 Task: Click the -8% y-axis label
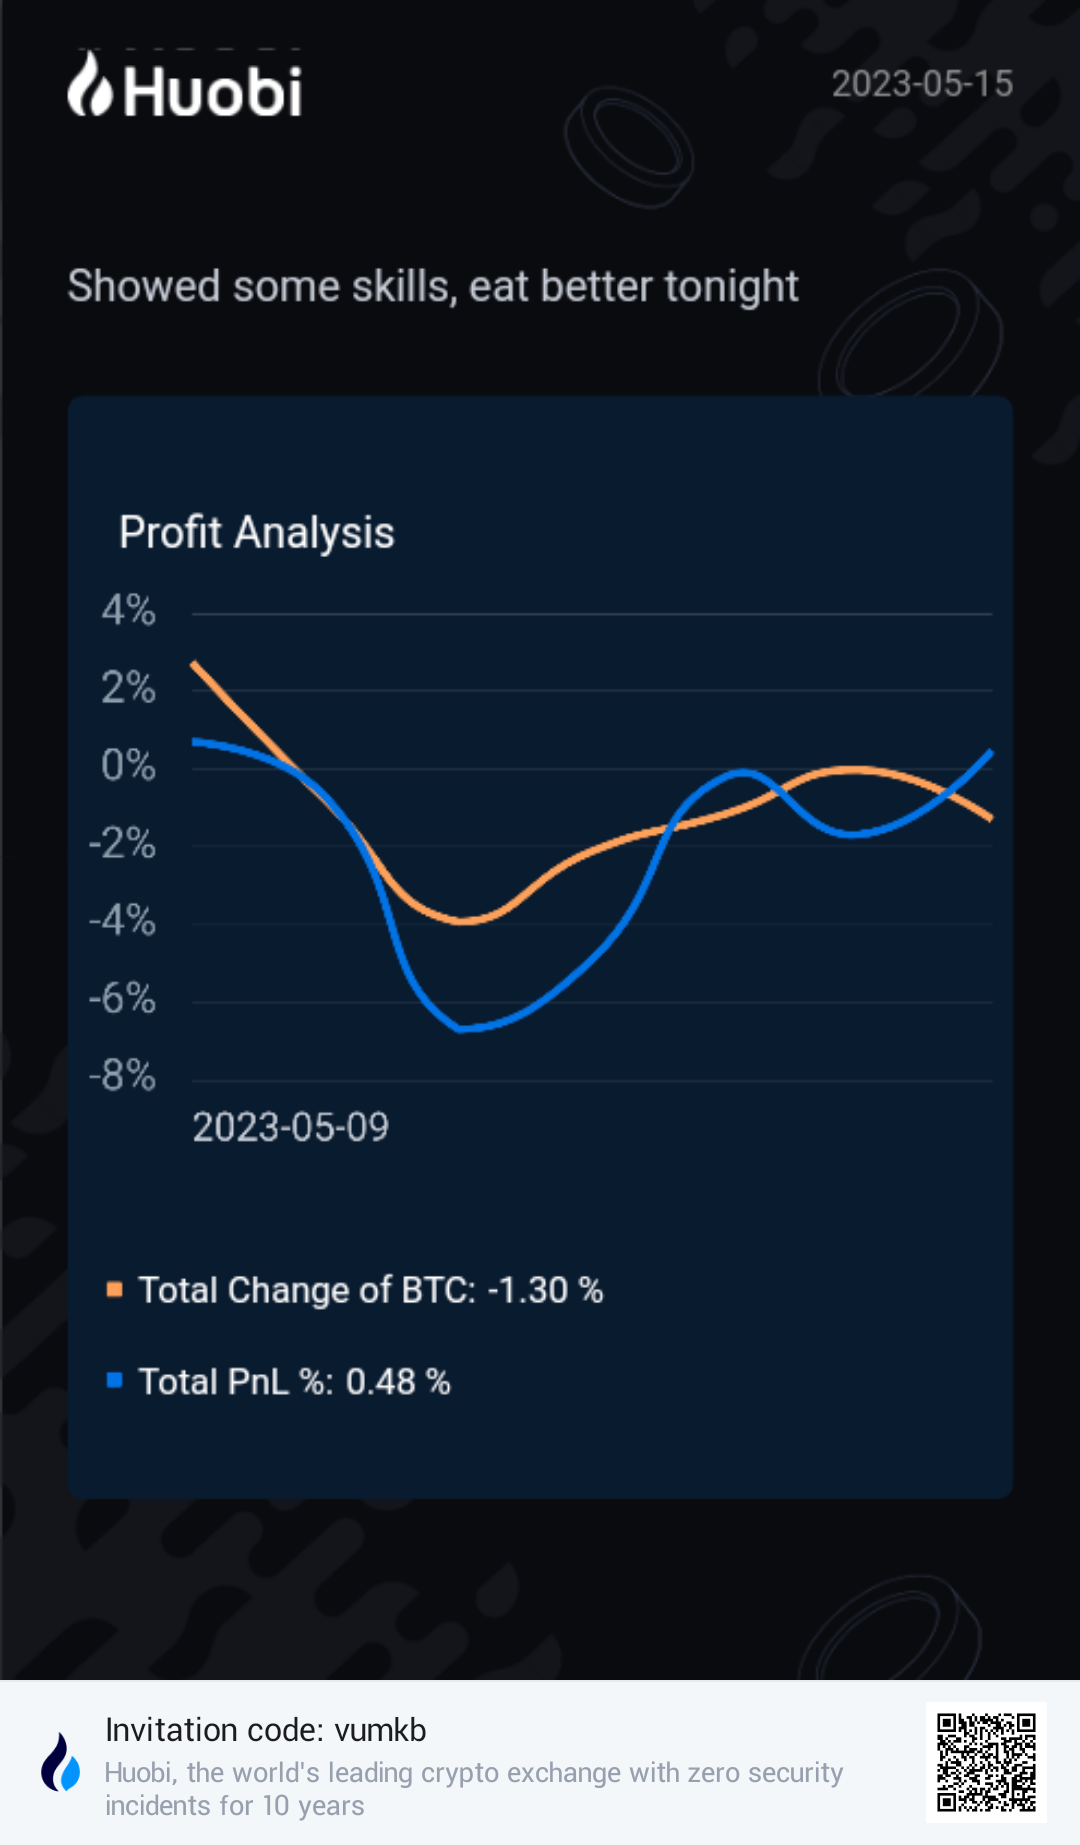click(123, 1076)
